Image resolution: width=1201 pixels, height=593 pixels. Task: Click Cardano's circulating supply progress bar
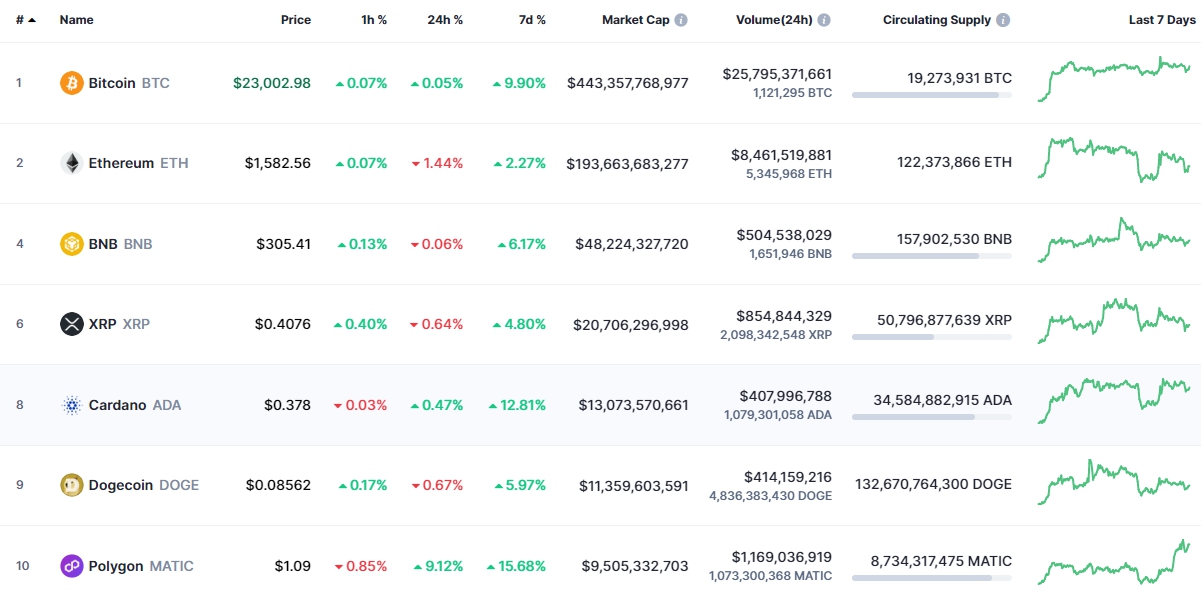[x=932, y=417]
